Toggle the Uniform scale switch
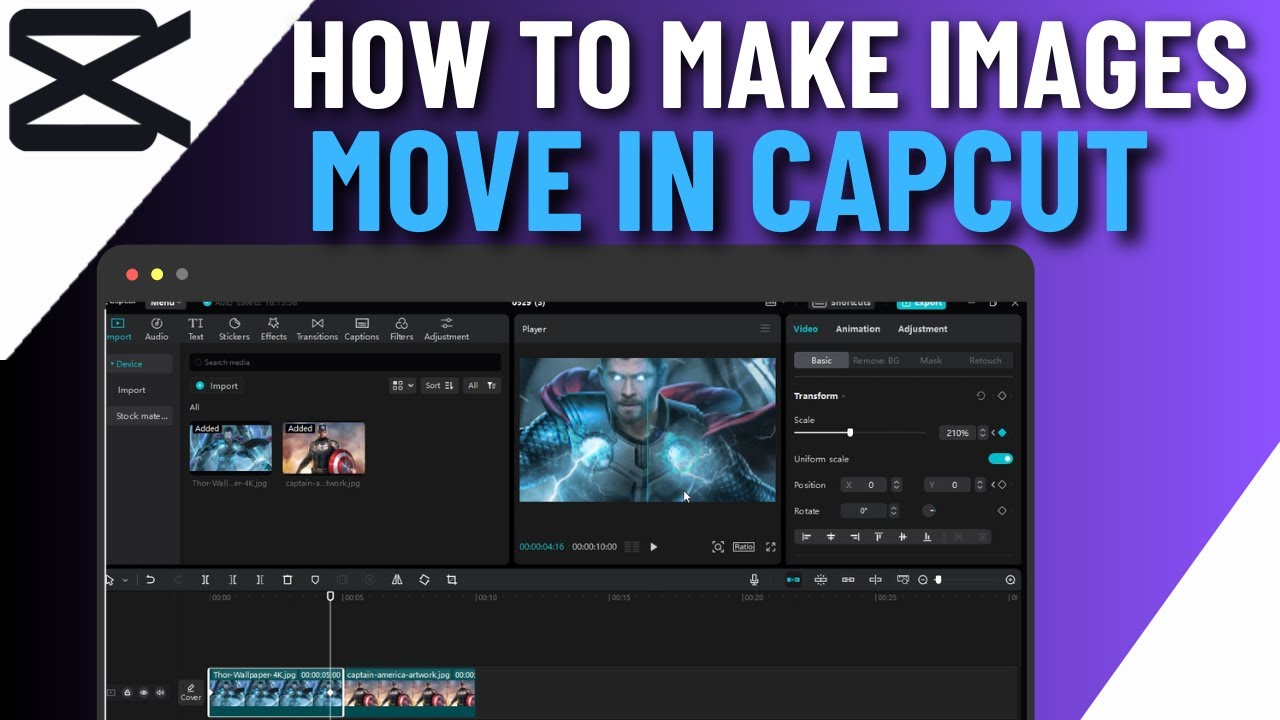Viewport: 1280px width, 720px height. [1000, 459]
